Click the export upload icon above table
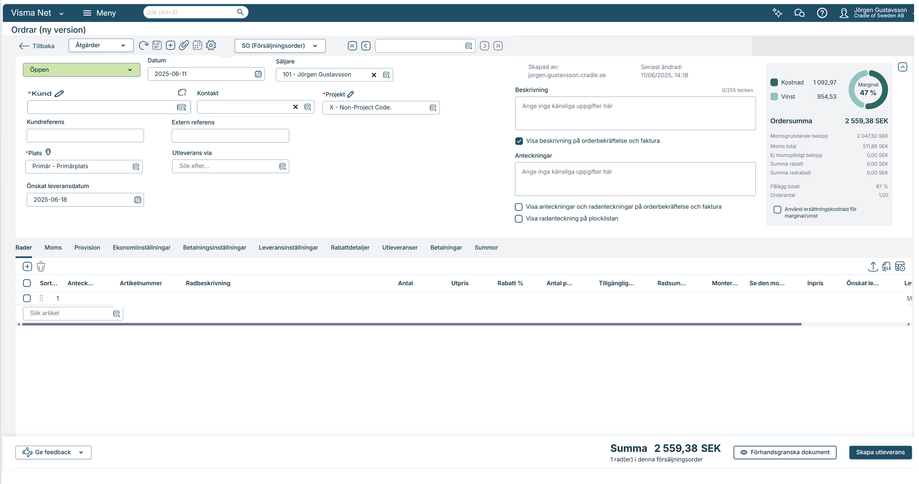 coord(873,267)
